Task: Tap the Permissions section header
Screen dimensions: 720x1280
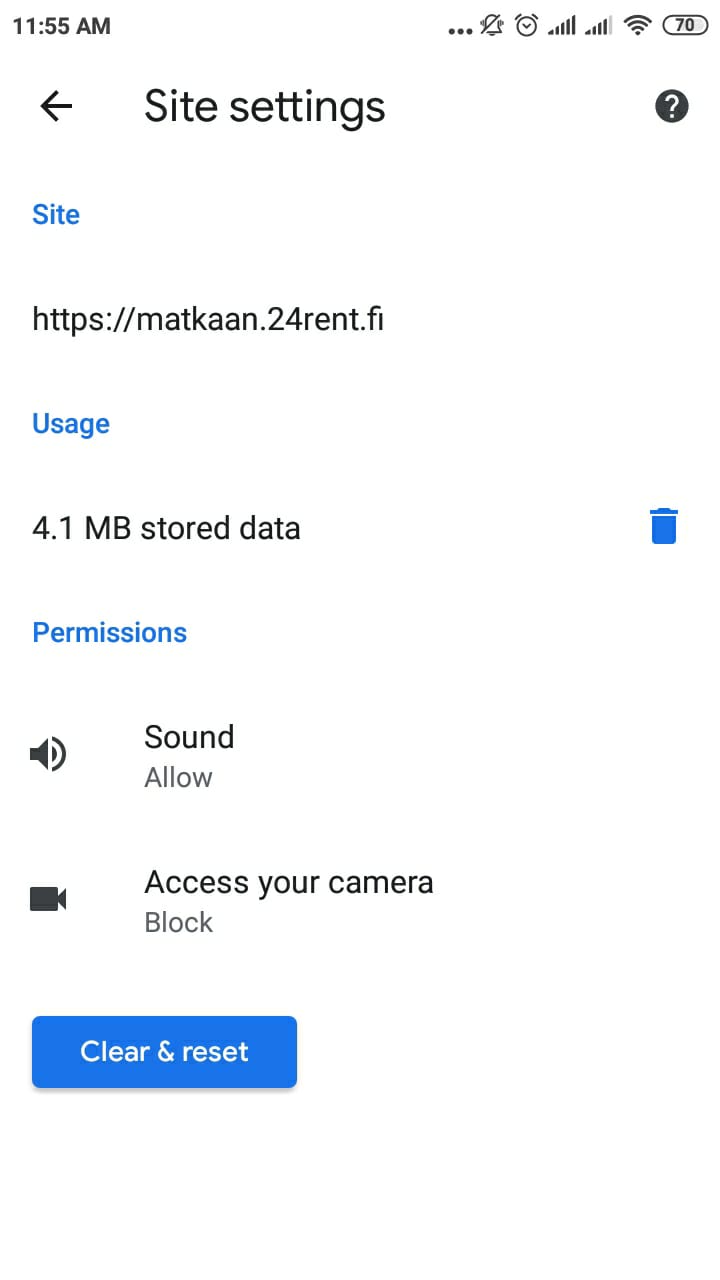Action: click(x=110, y=632)
